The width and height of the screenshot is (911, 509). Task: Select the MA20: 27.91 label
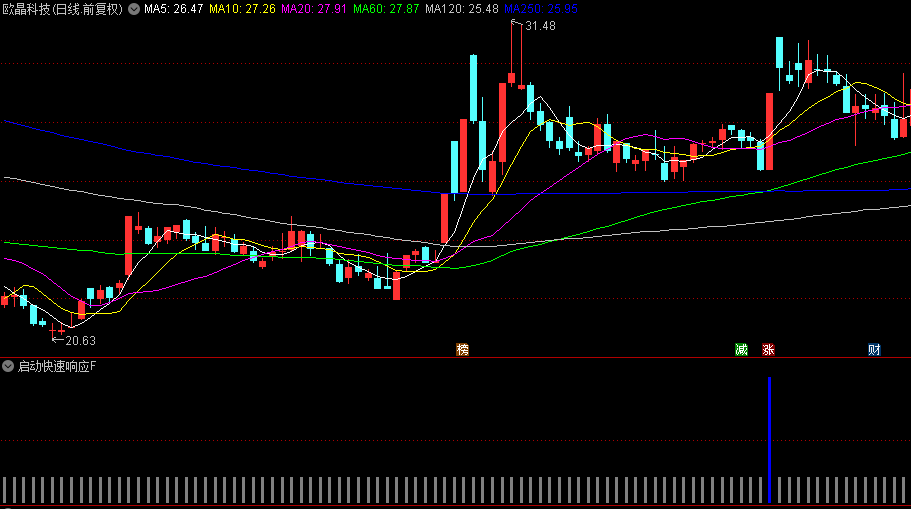(314, 9)
